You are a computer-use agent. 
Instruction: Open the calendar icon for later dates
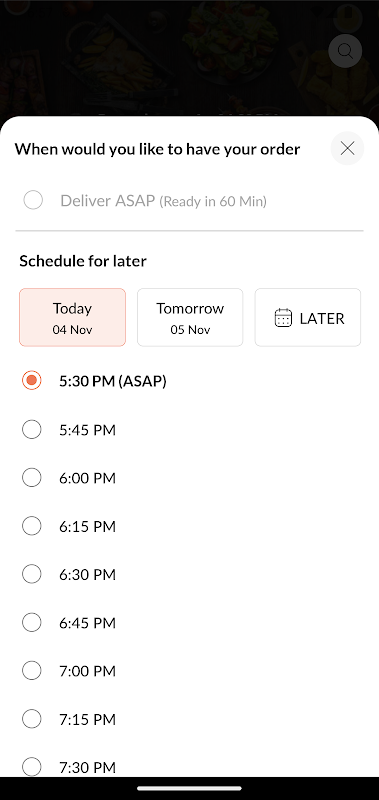coord(283,318)
